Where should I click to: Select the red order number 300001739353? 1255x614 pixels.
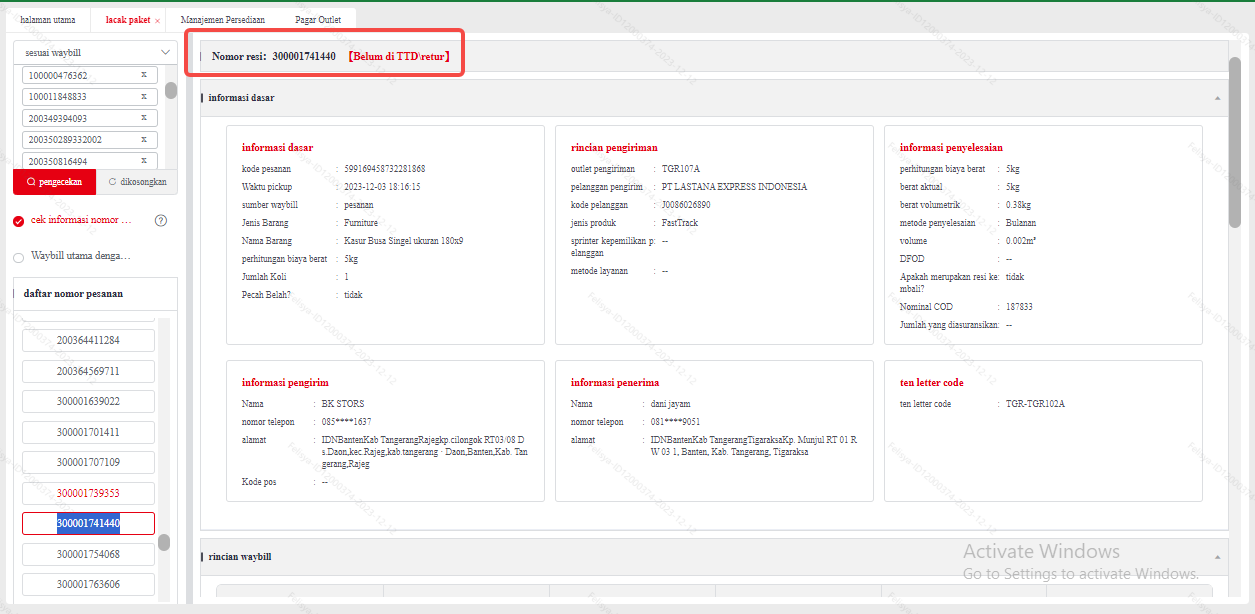[88, 493]
